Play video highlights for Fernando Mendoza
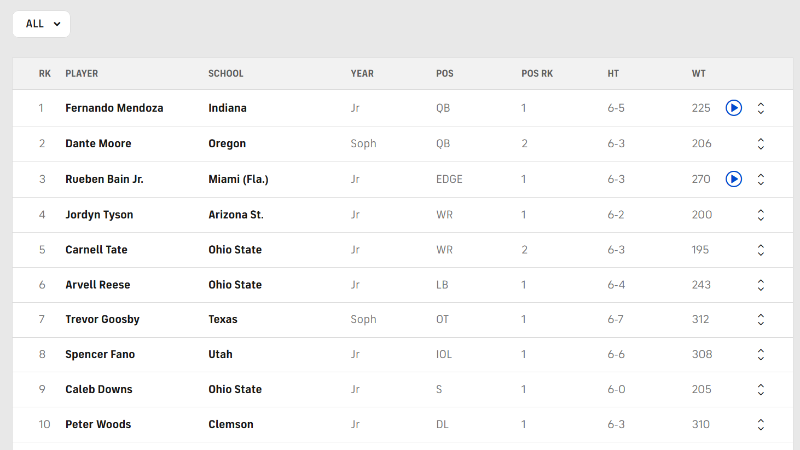 click(733, 108)
